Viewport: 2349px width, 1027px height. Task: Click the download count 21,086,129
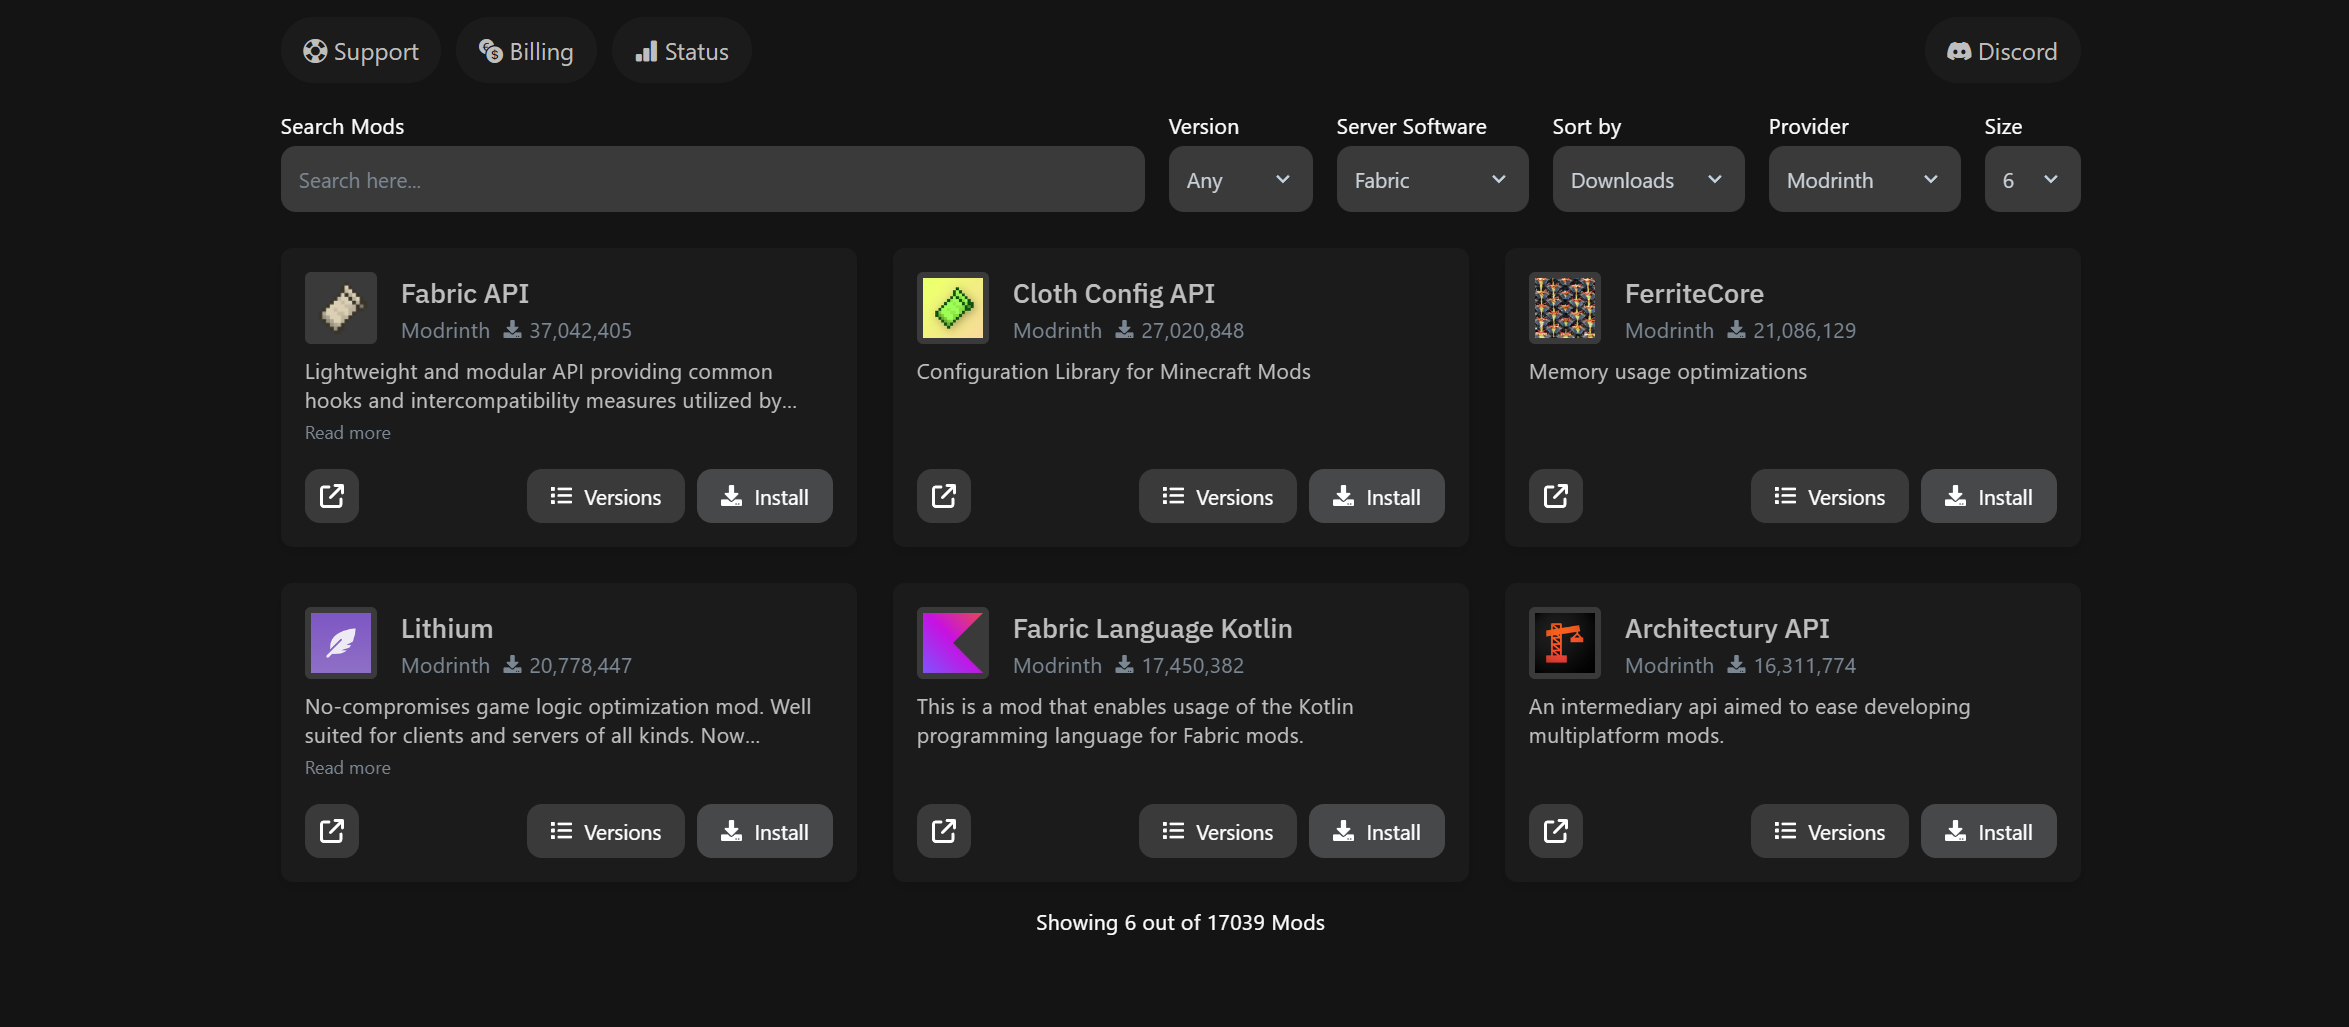1804,330
